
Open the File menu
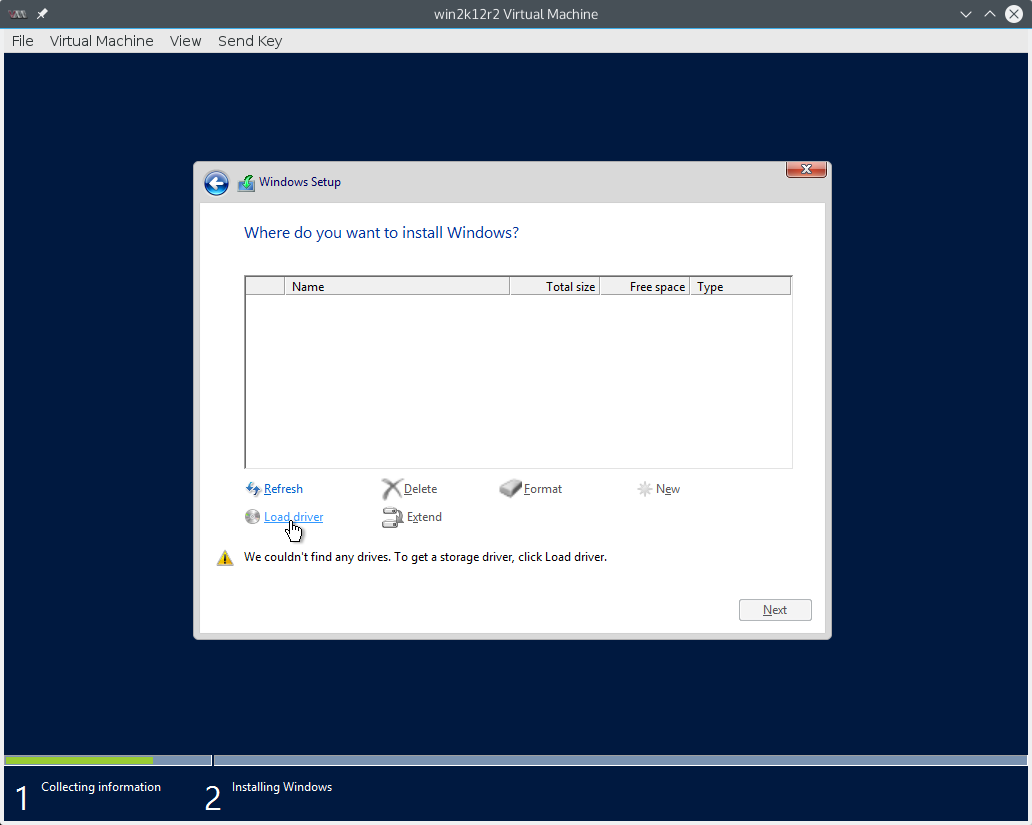pos(22,41)
